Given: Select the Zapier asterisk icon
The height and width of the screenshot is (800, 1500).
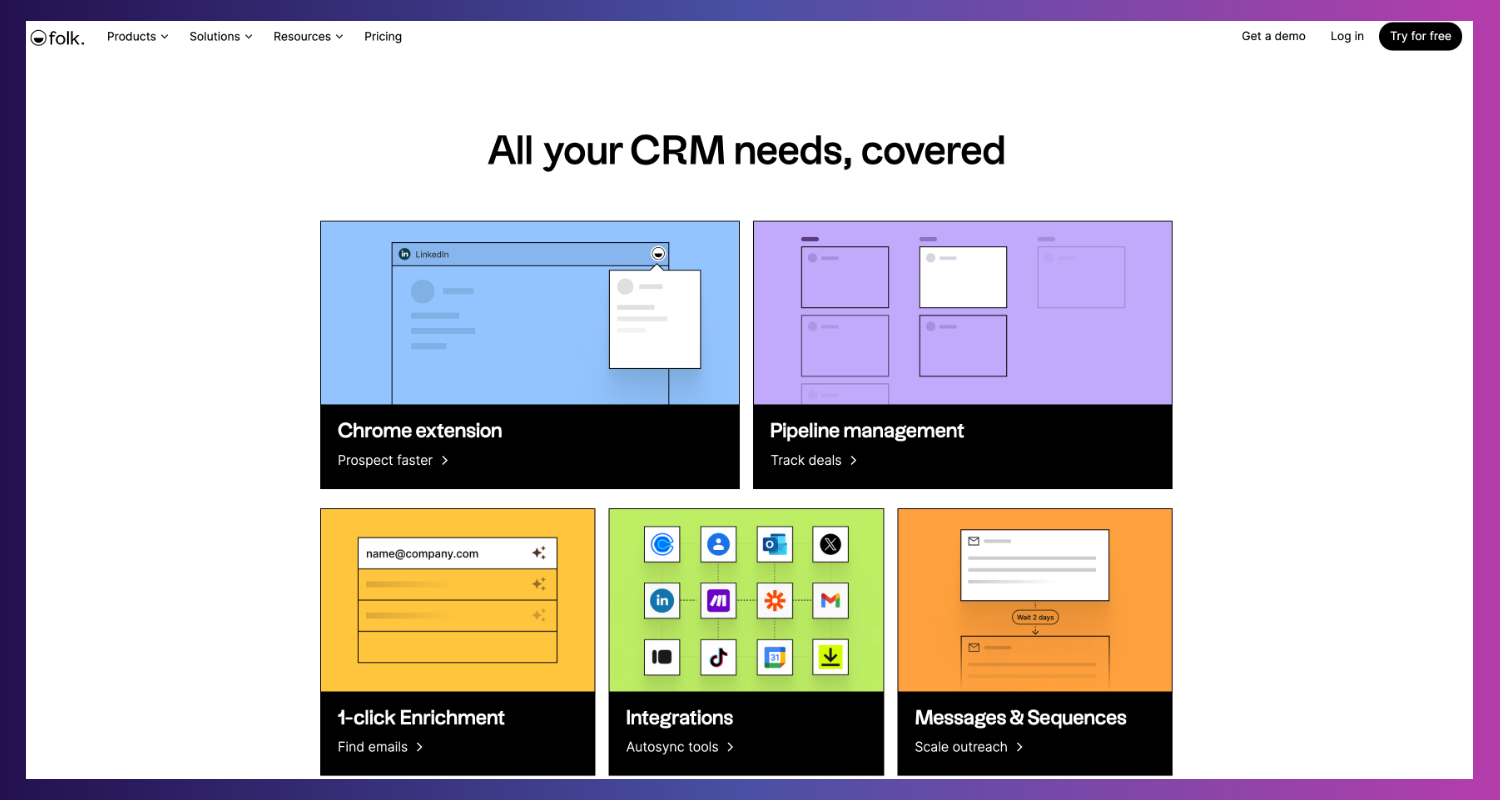Looking at the screenshot, I should [x=774, y=600].
